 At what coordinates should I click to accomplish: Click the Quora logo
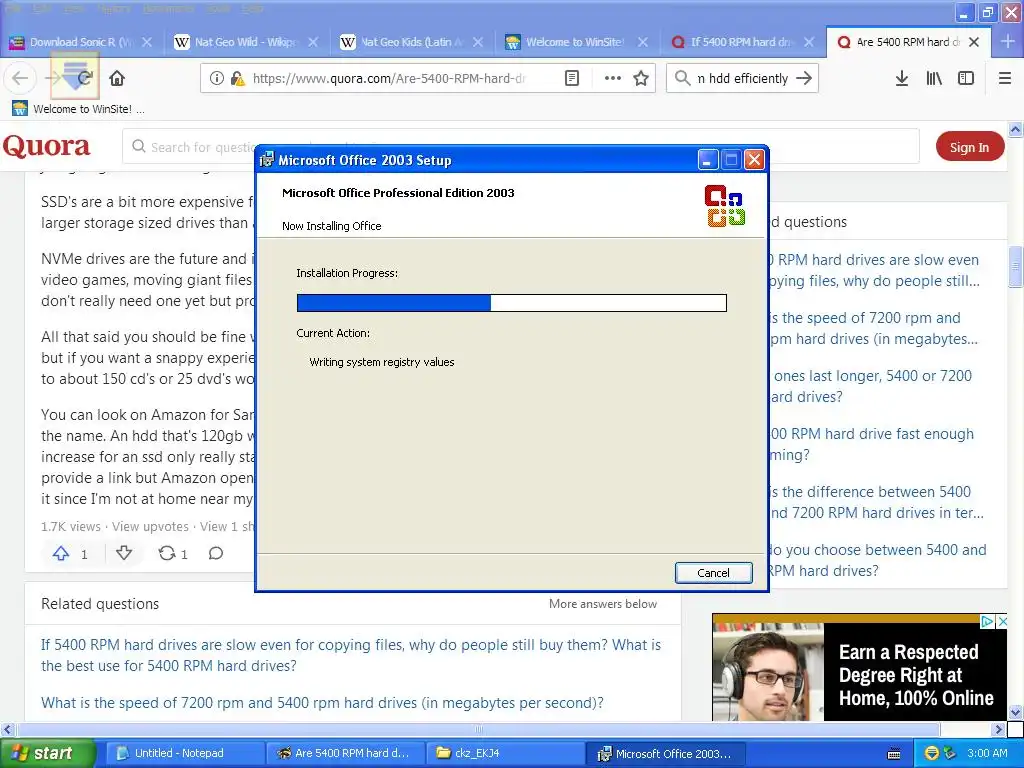pyautogui.click(x=46, y=146)
